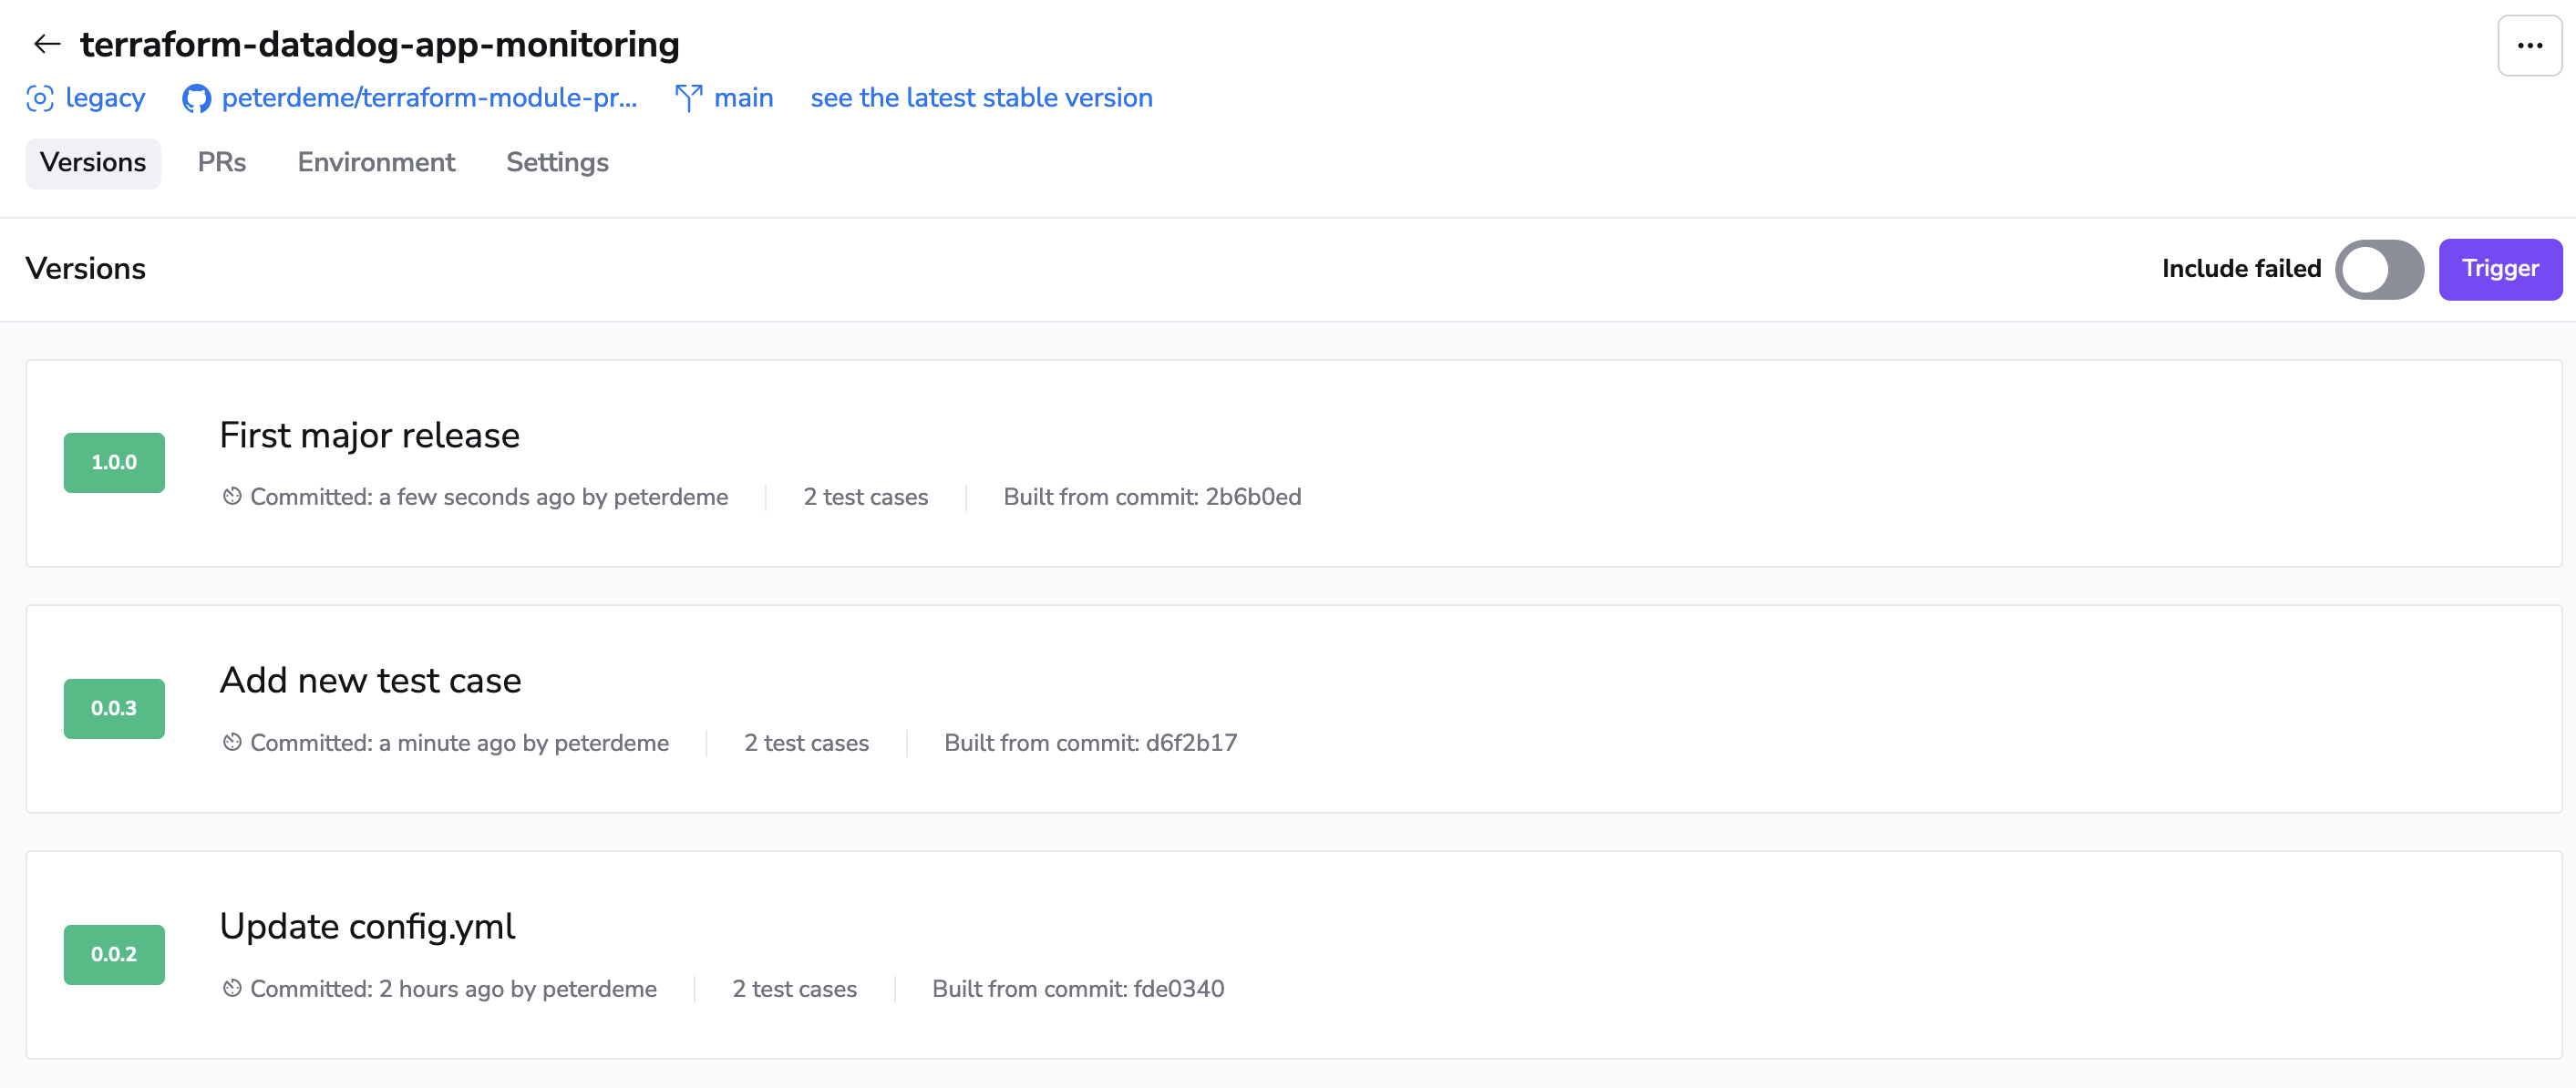The image size is (2576, 1088).
Task: Go to the Settings tab
Action: pyautogui.click(x=556, y=163)
